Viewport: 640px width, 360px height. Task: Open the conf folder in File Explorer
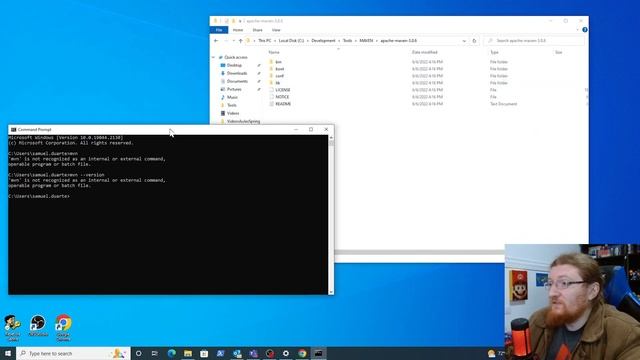pyautogui.click(x=279, y=76)
